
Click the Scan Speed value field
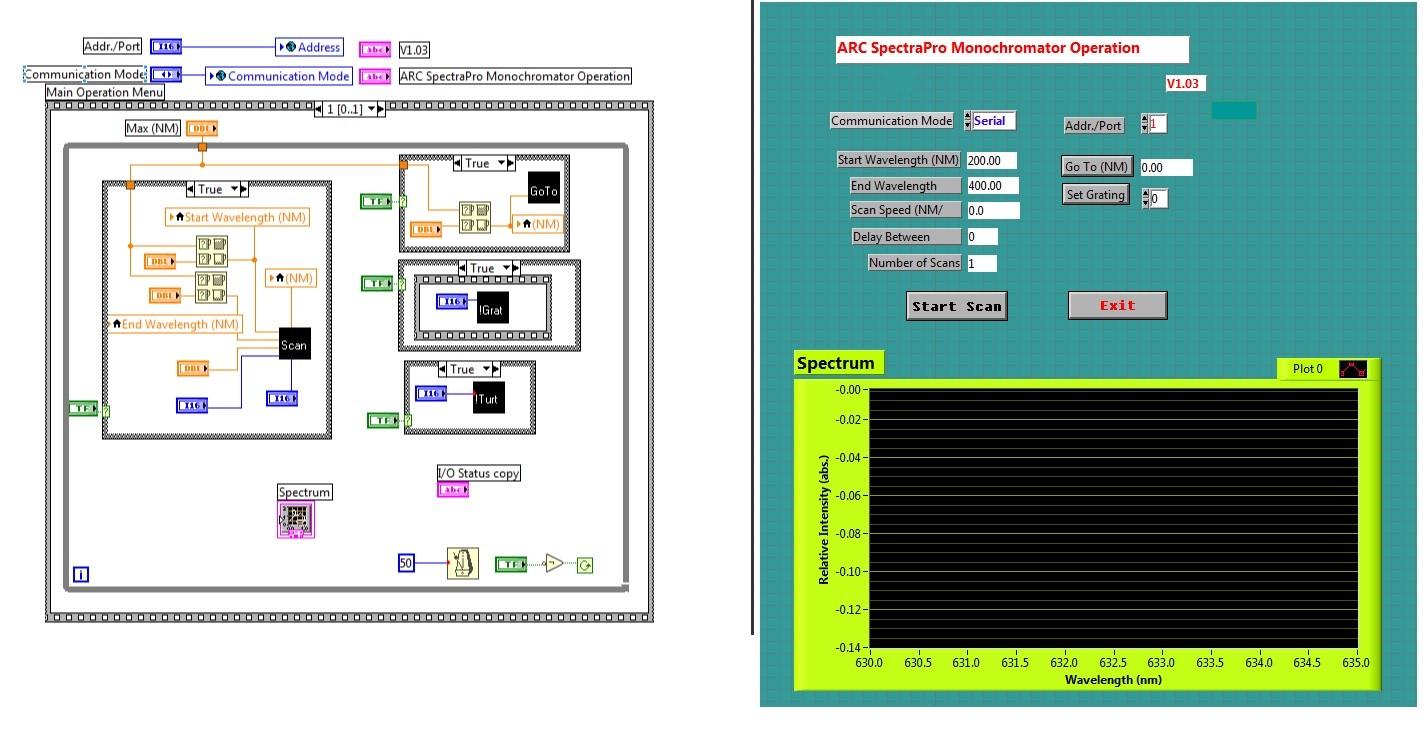click(x=992, y=211)
